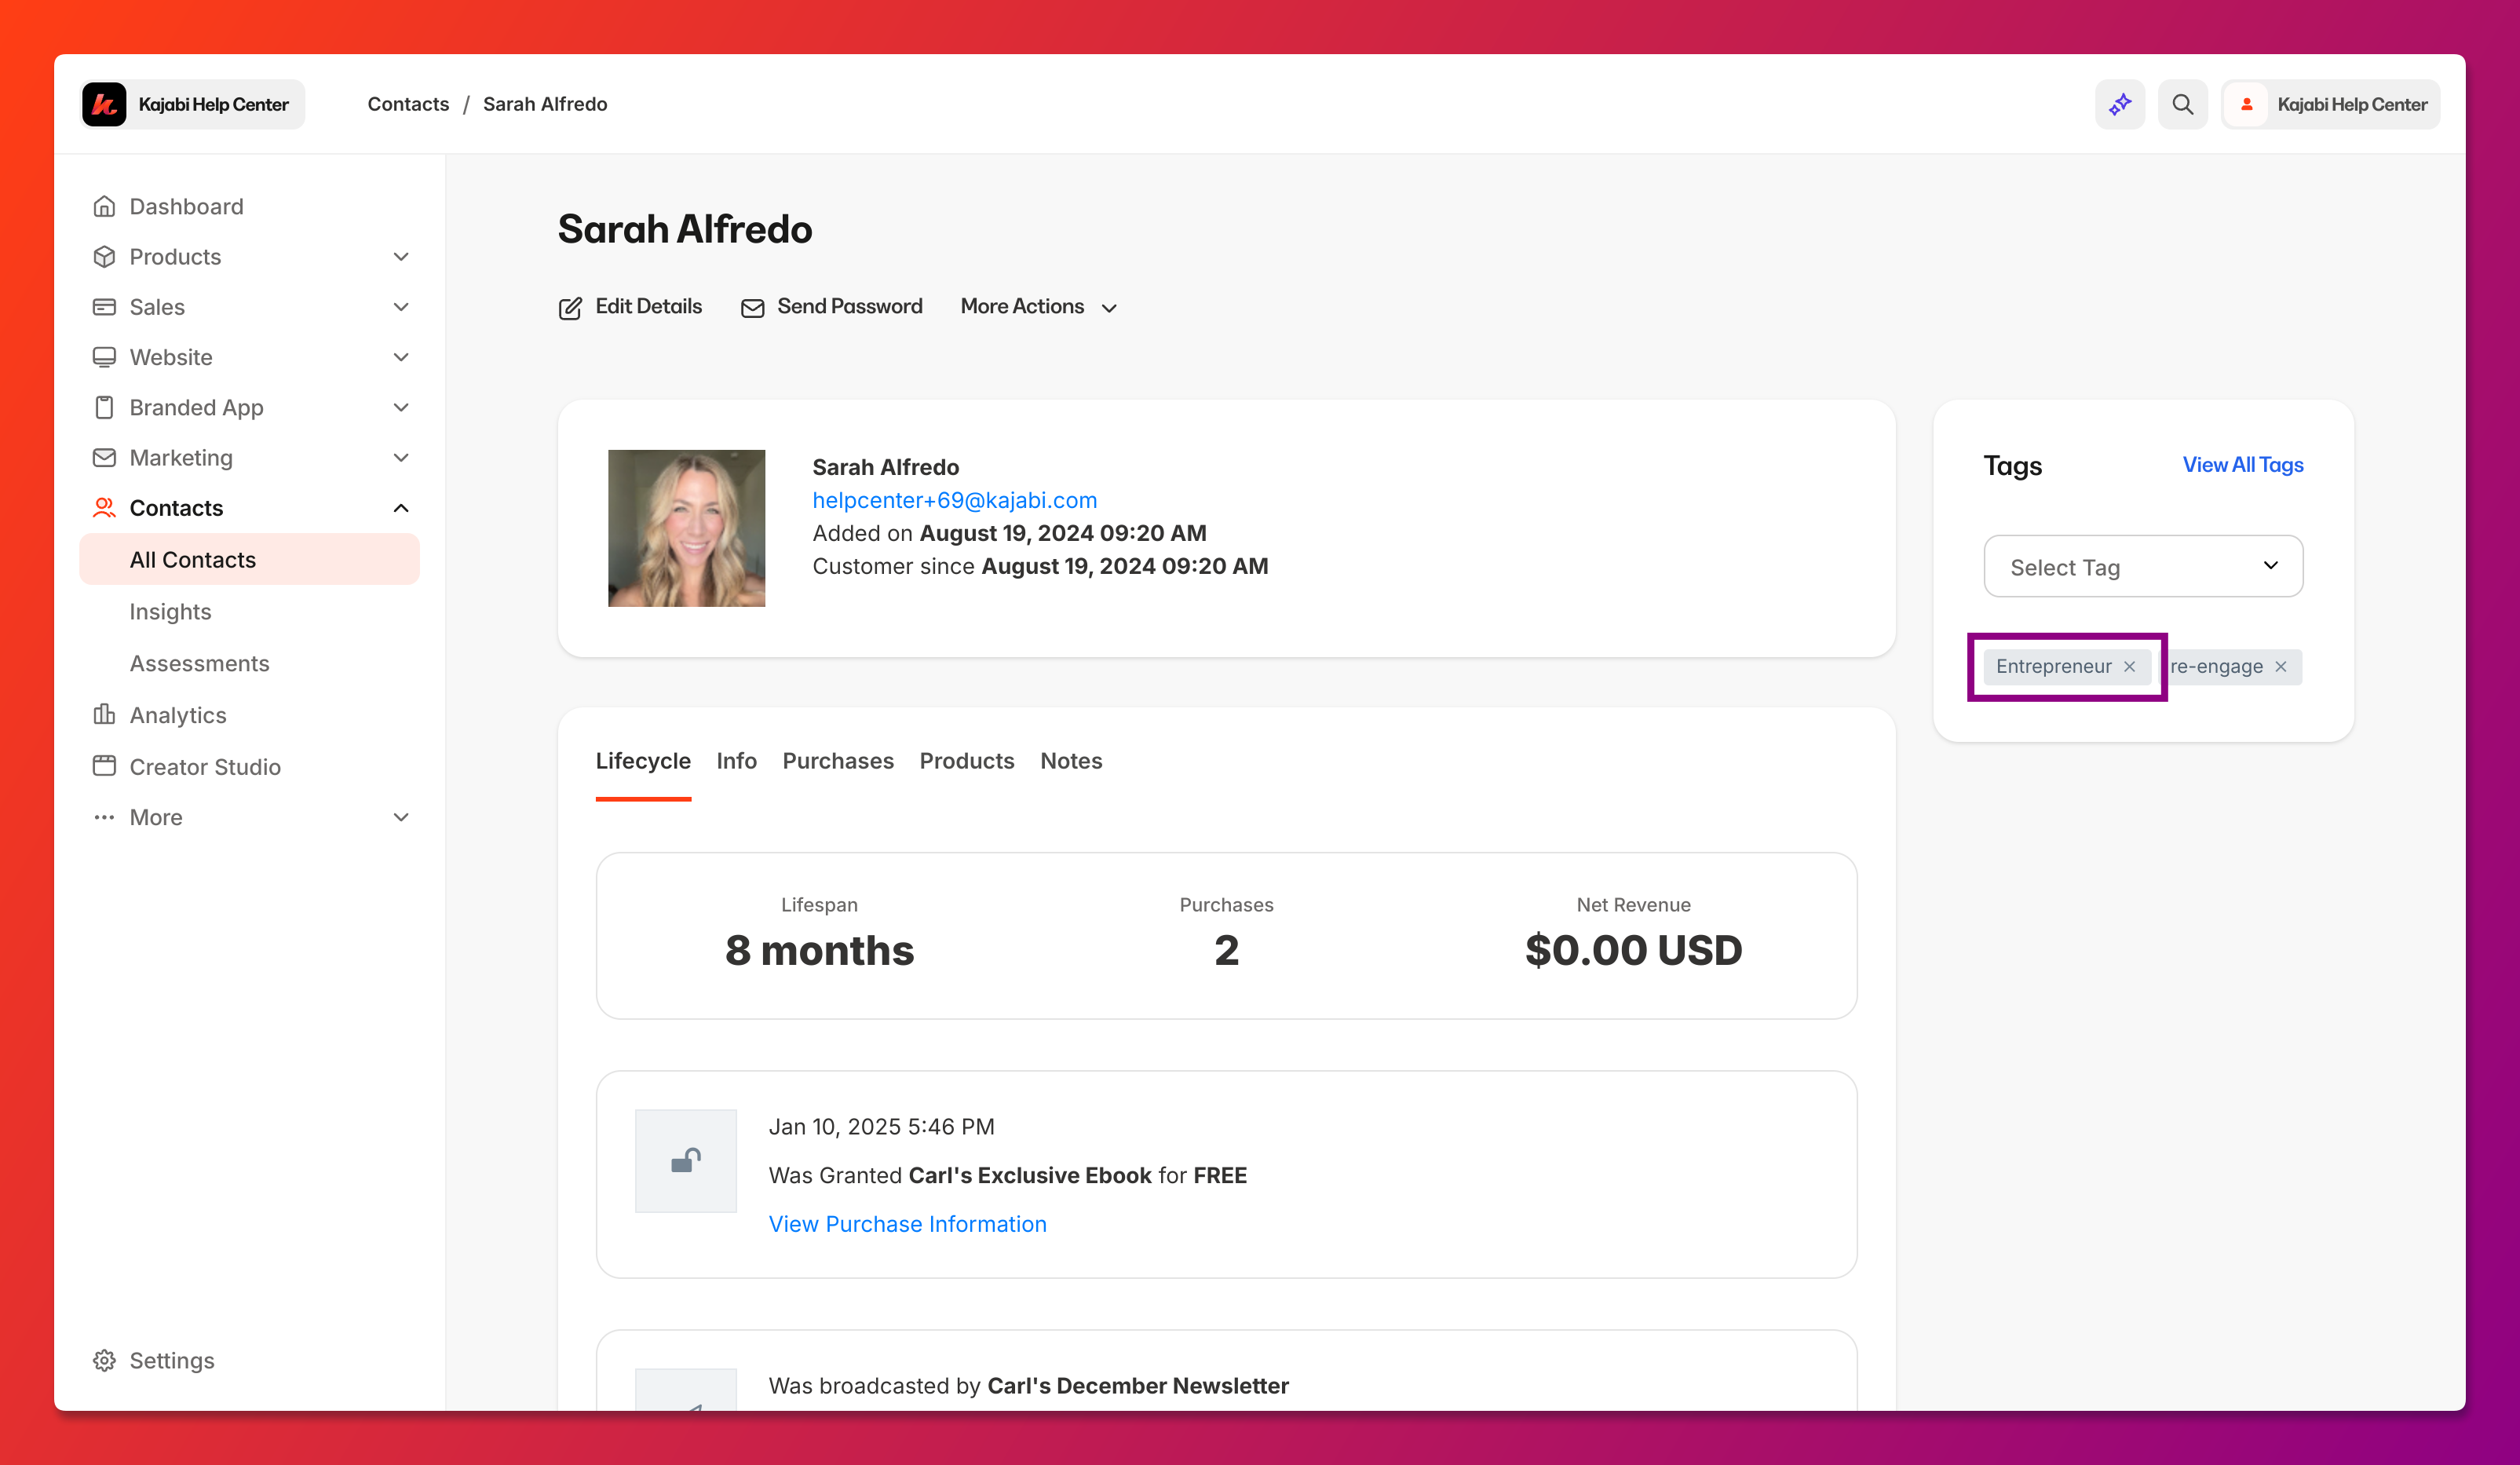Open the AI sparkle assistant icon
The width and height of the screenshot is (2520, 1465).
point(2119,104)
